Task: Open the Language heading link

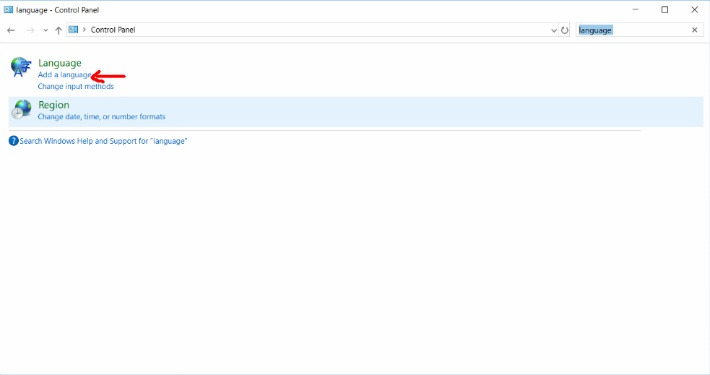Action: (x=60, y=63)
